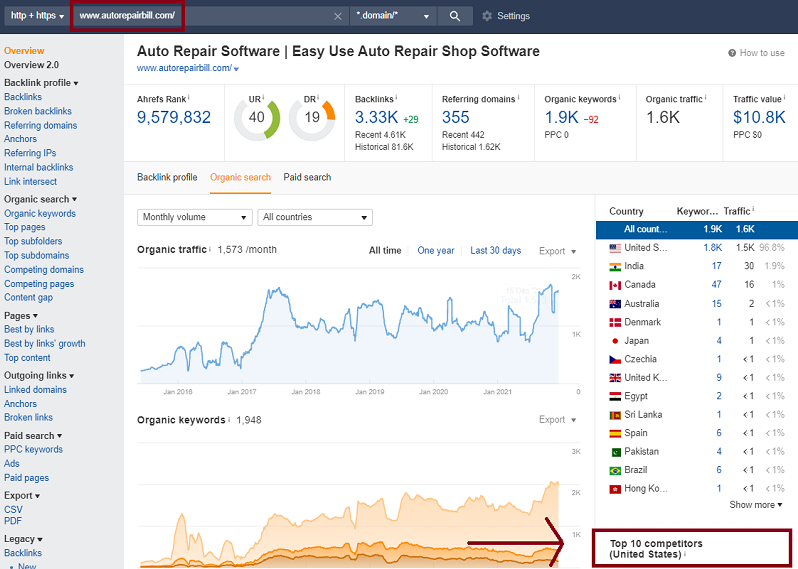
Task: Click the Canada flag icon
Action: coord(615,285)
